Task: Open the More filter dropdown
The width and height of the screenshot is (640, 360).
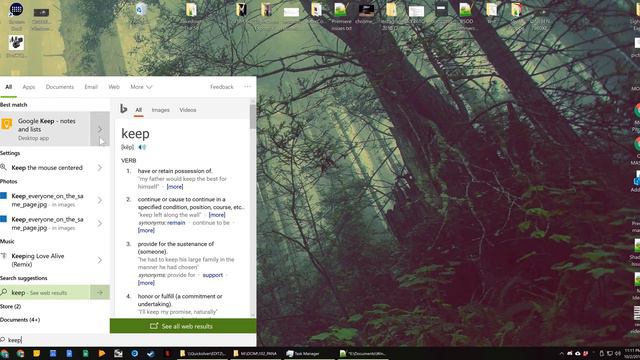Action: [x=141, y=87]
